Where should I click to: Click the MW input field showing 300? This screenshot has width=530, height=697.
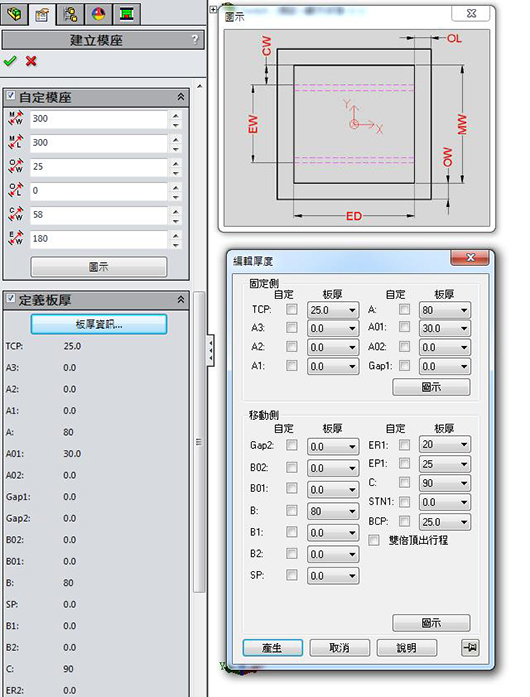(x=98, y=119)
